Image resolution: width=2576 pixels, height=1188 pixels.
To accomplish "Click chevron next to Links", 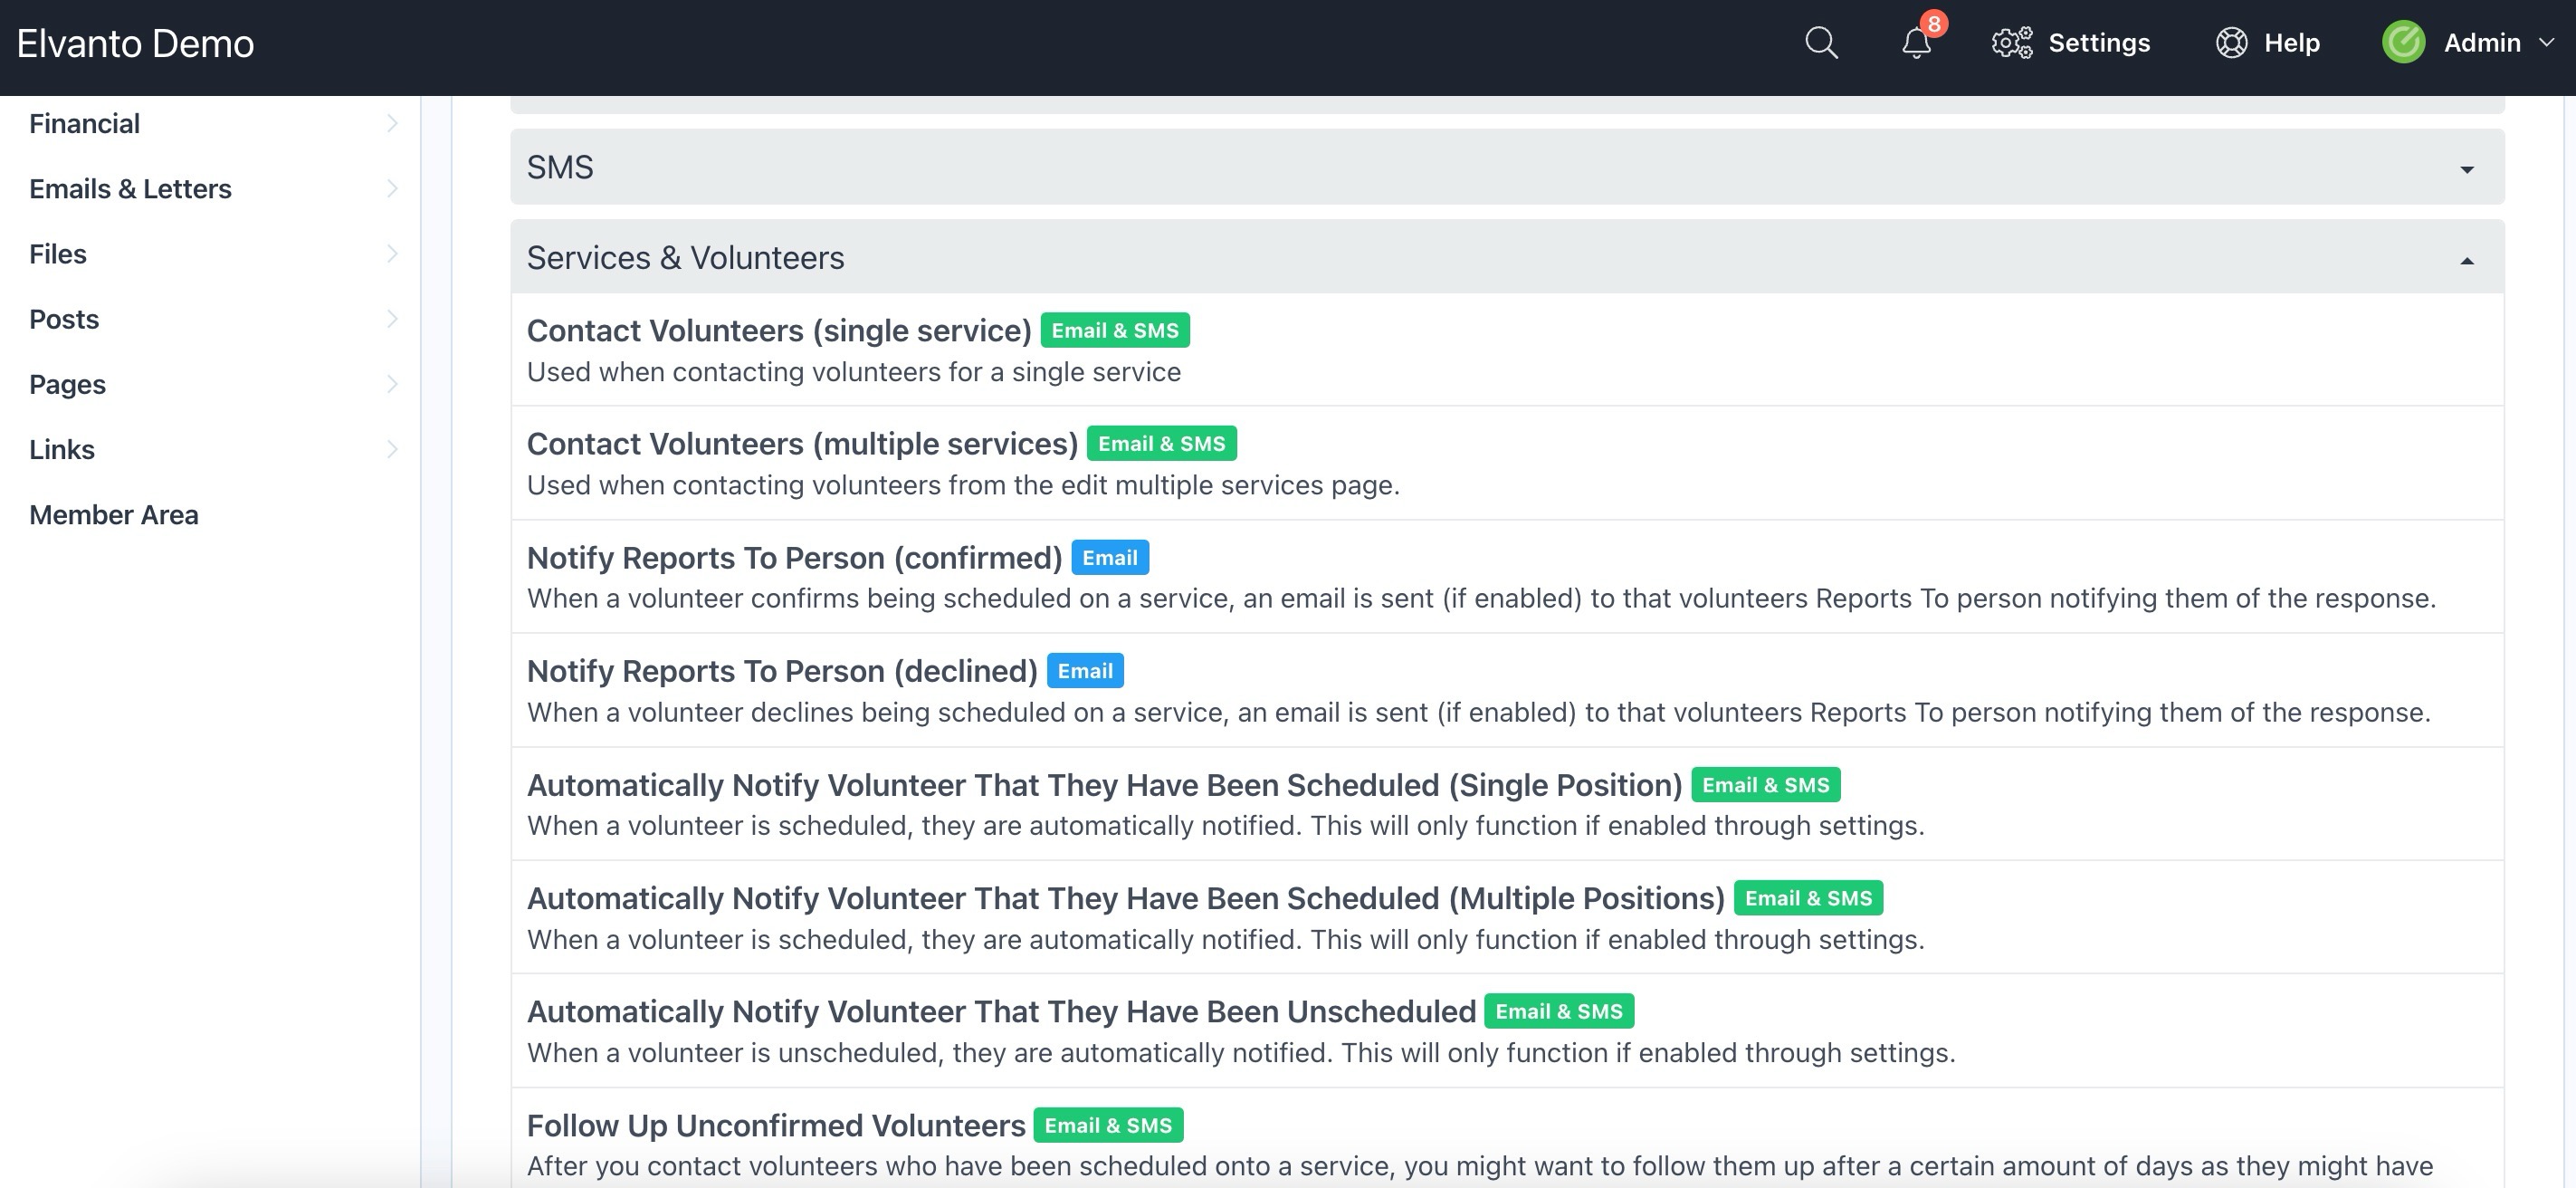I will (x=392, y=449).
